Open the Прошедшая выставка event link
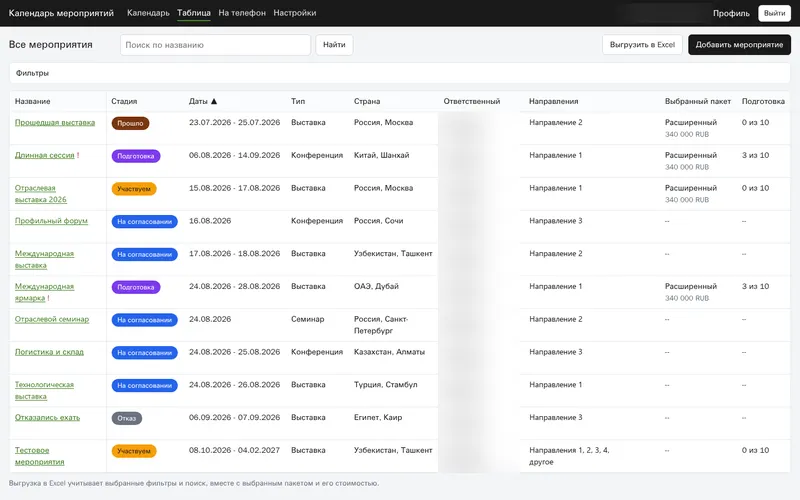This screenshot has width=800, height=500. pos(55,122)
